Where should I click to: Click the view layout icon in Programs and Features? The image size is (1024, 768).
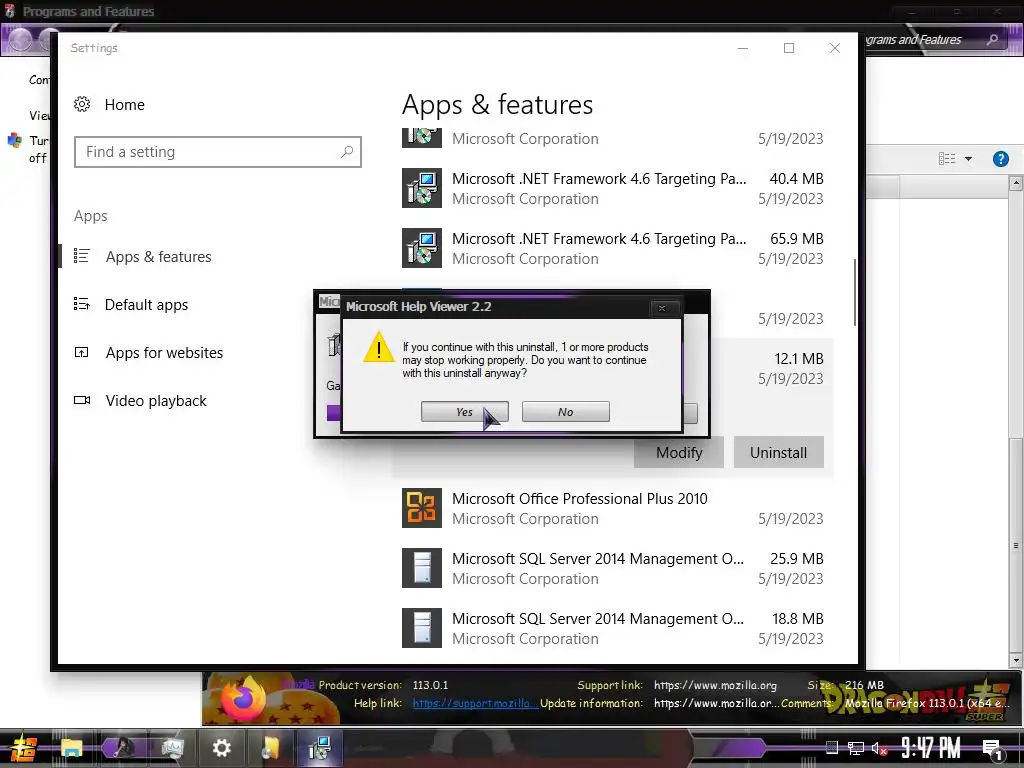point(947,159)
